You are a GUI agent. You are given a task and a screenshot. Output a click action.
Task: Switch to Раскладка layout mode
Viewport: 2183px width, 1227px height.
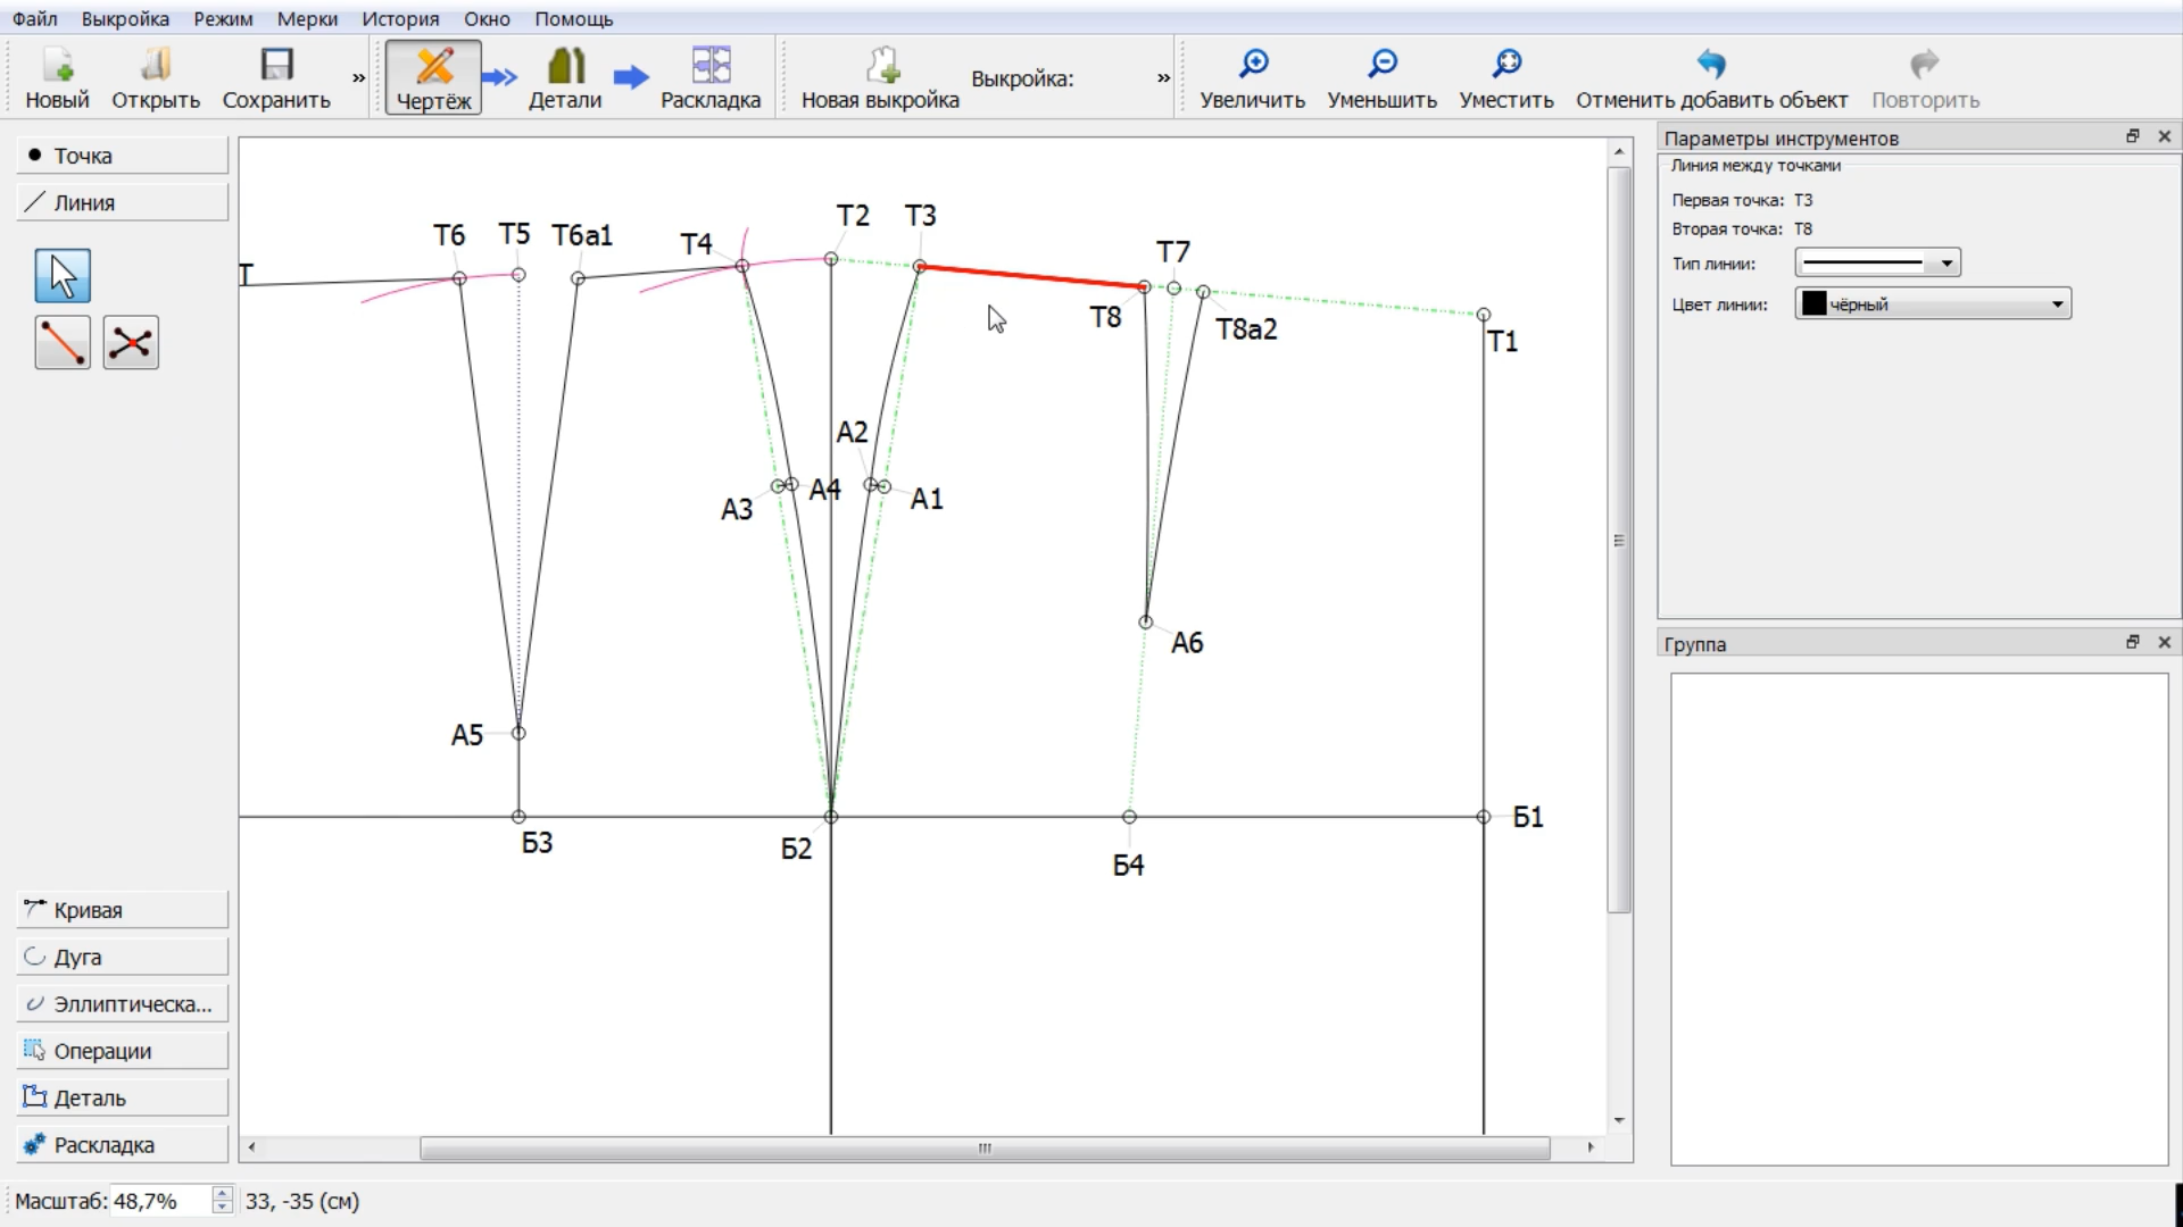click(x=710, y=78)
